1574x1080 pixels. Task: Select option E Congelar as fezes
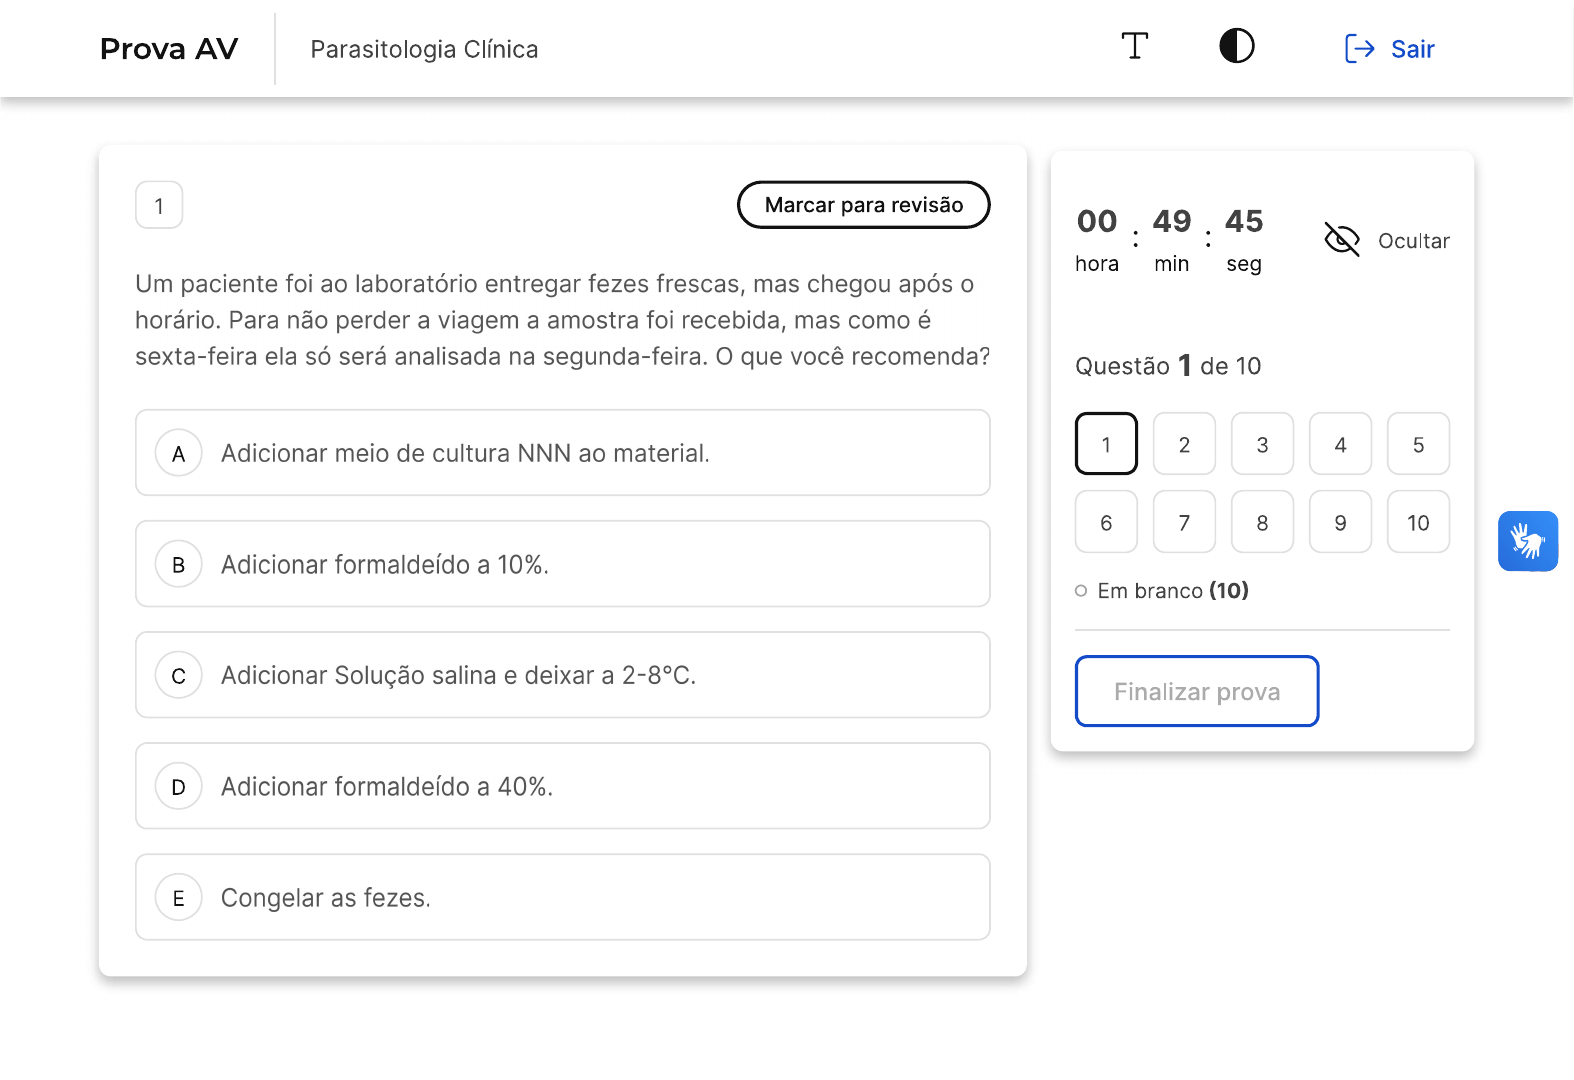point(562,897)
